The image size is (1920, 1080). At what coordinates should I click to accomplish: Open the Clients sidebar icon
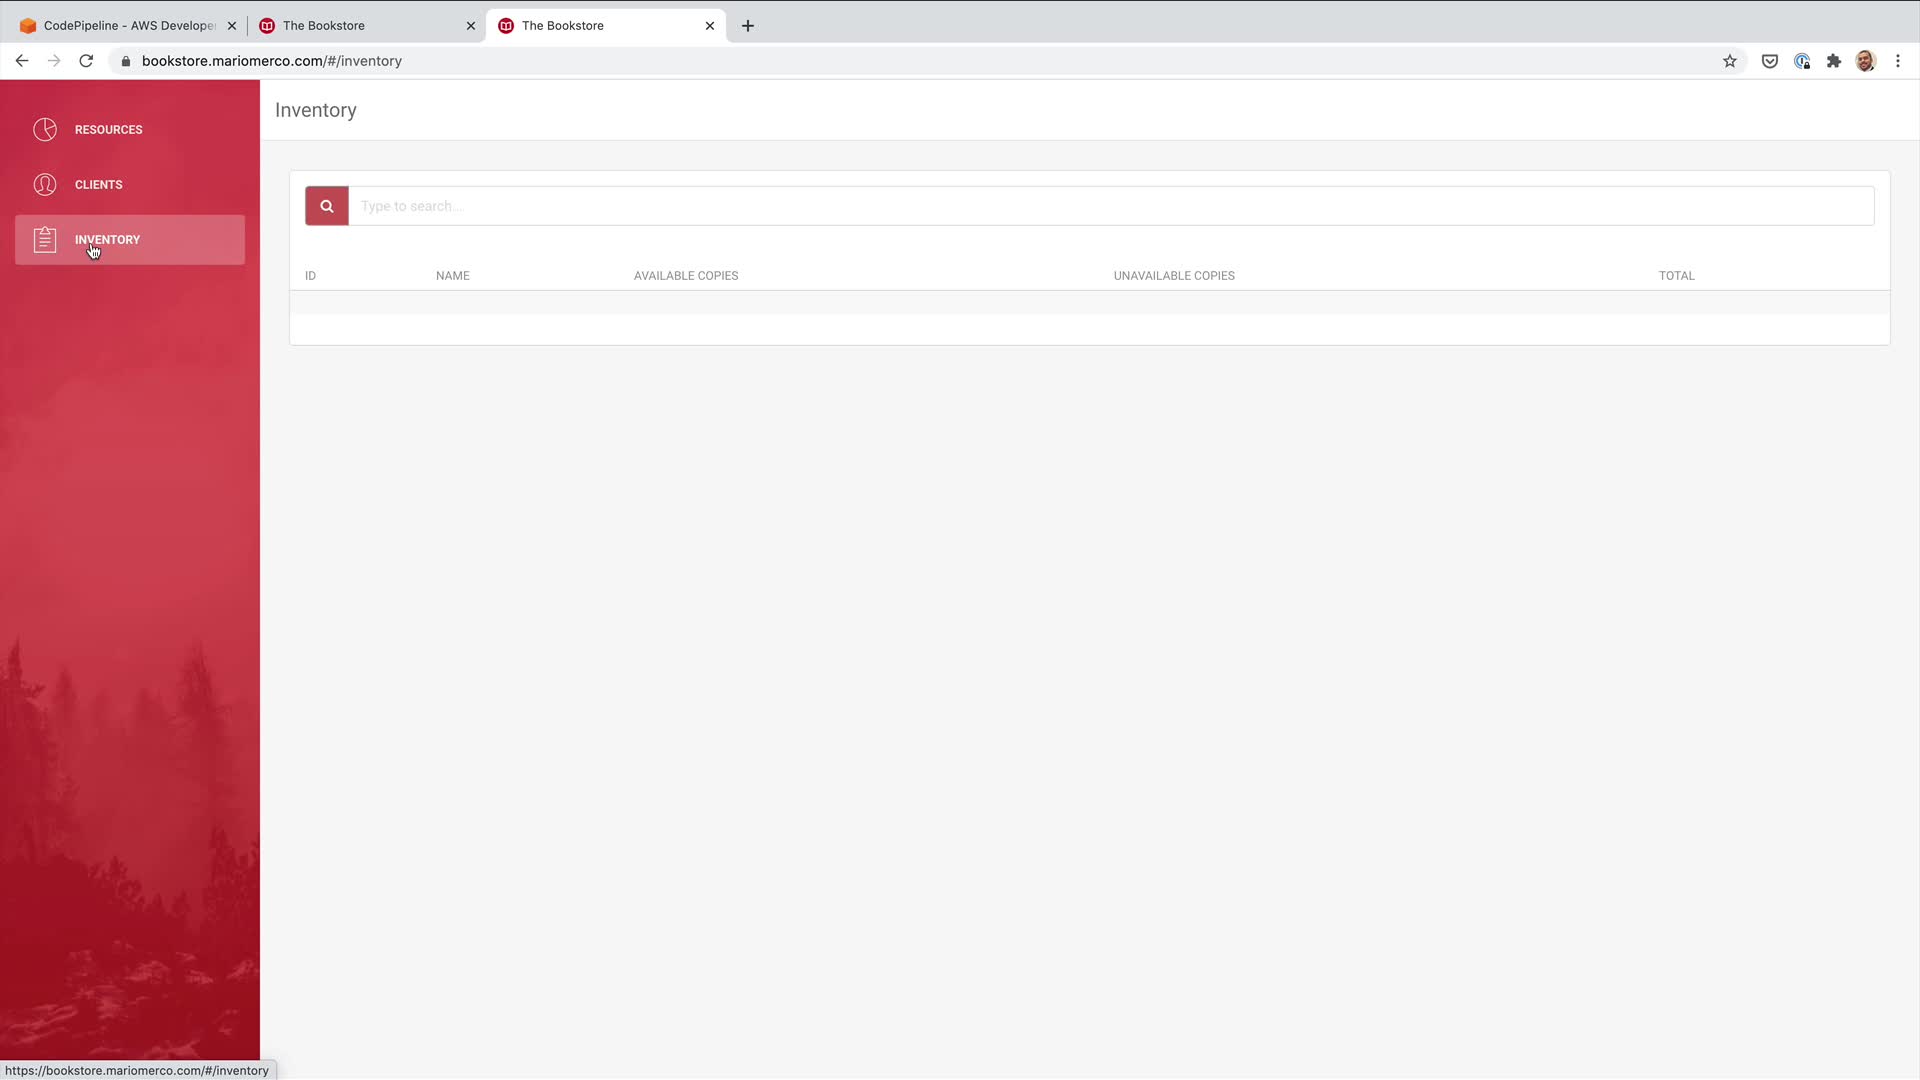tap(45, 185)
